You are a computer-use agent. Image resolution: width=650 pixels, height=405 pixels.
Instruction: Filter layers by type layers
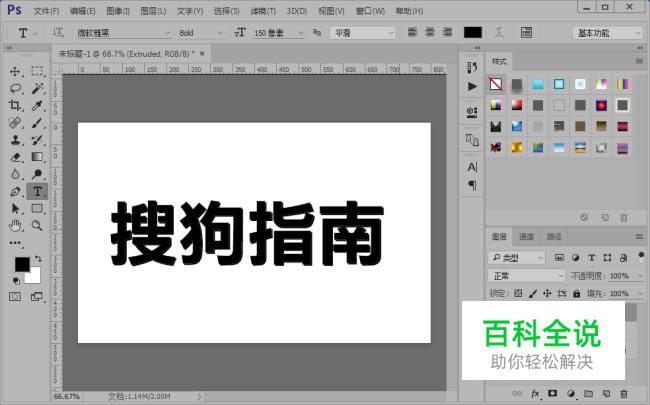pyautogui.click(x=592, y=258)
